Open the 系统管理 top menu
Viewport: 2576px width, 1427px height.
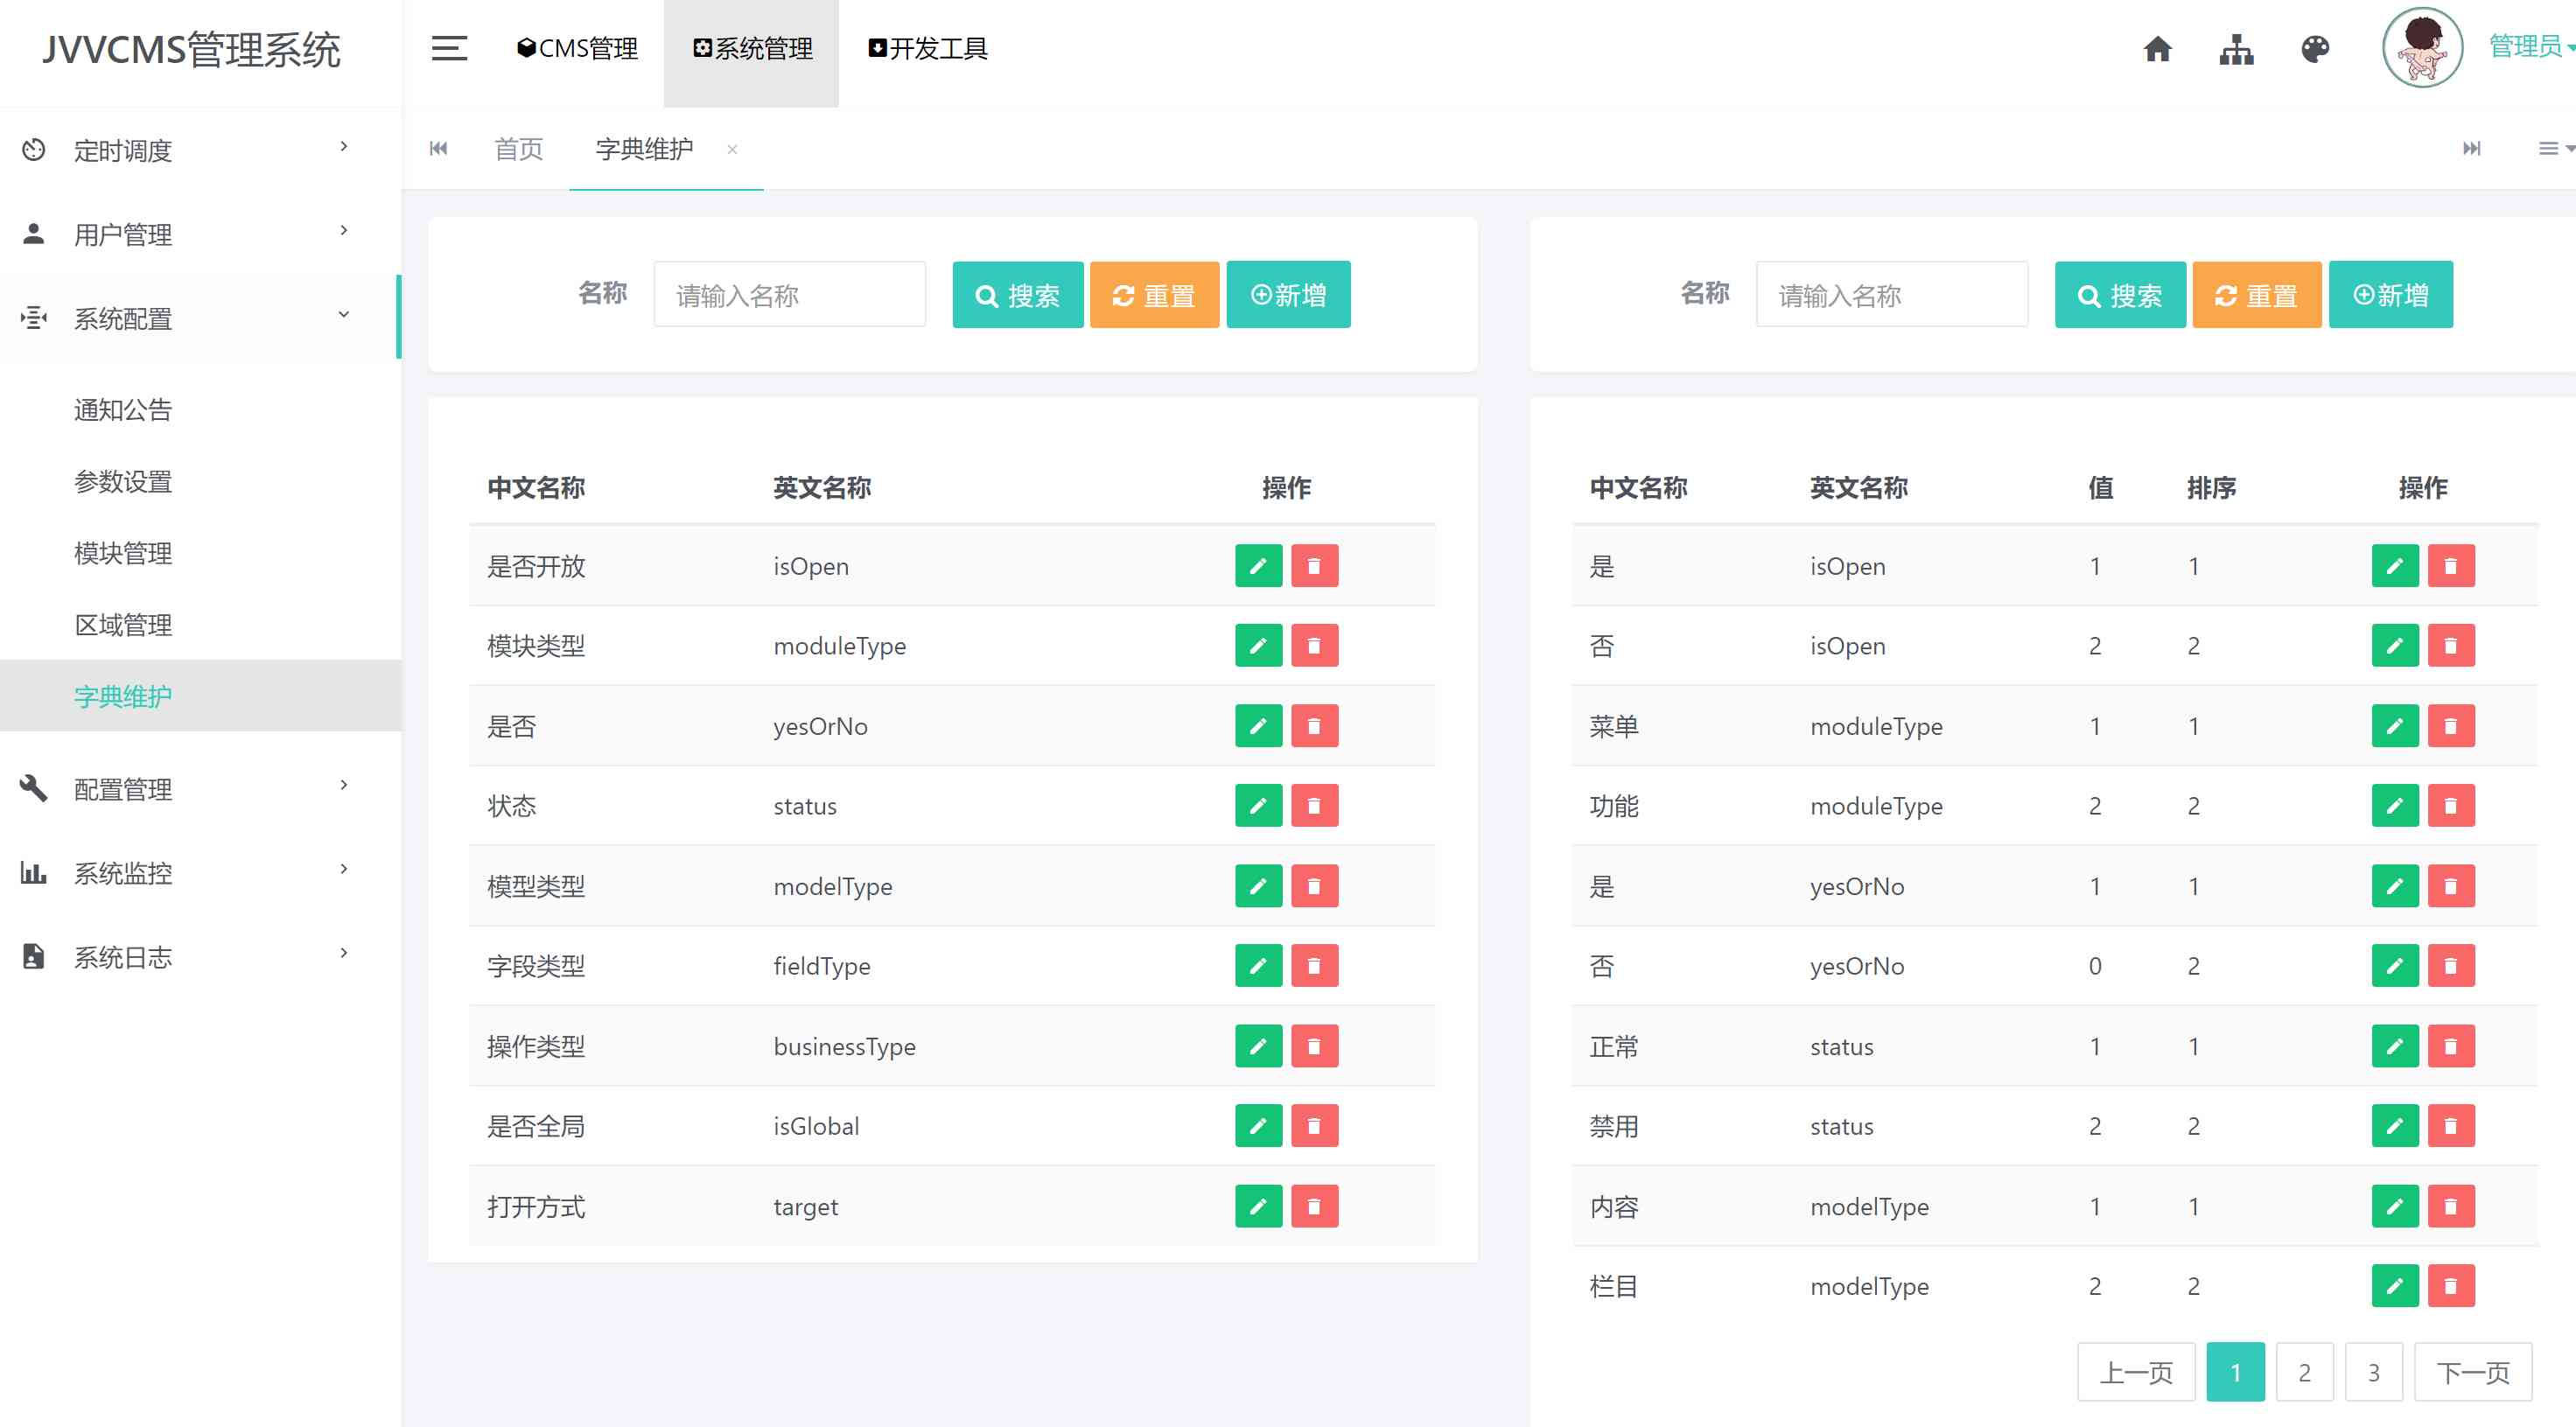coord(752,48)
